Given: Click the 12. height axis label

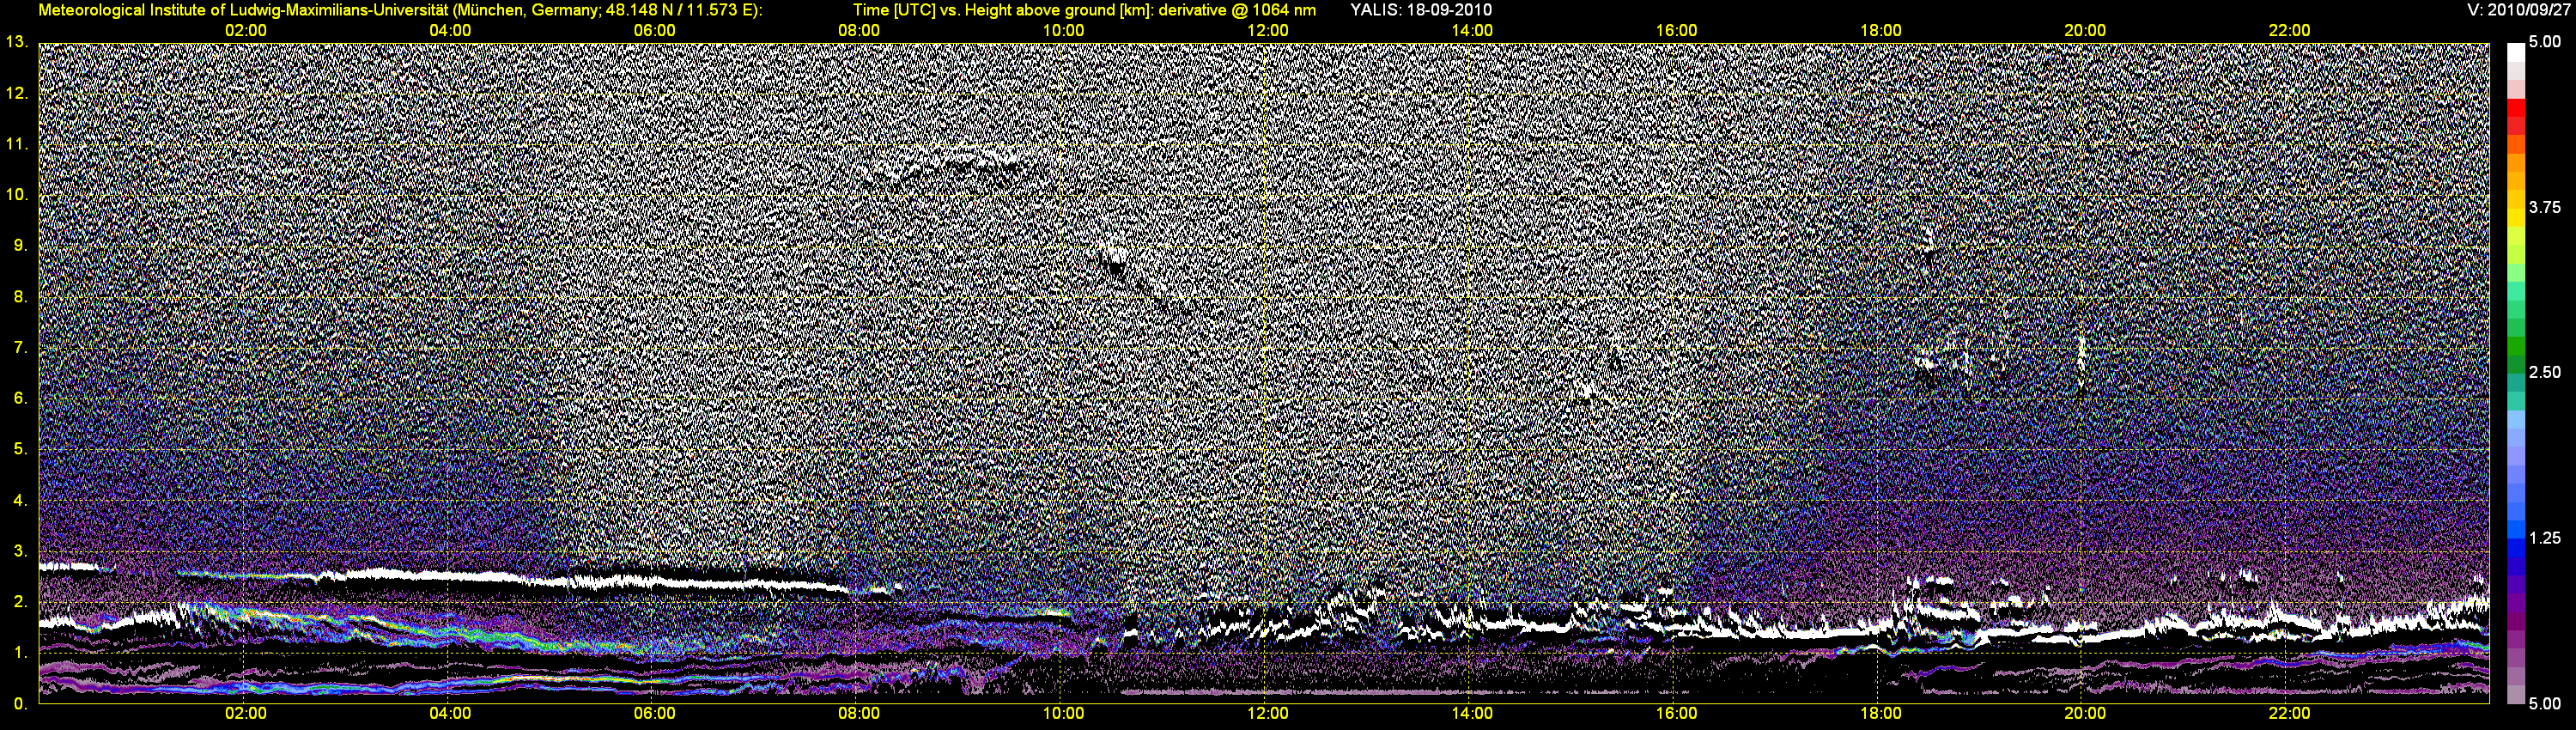Looking at the screenshot, I should click(17, 93).
